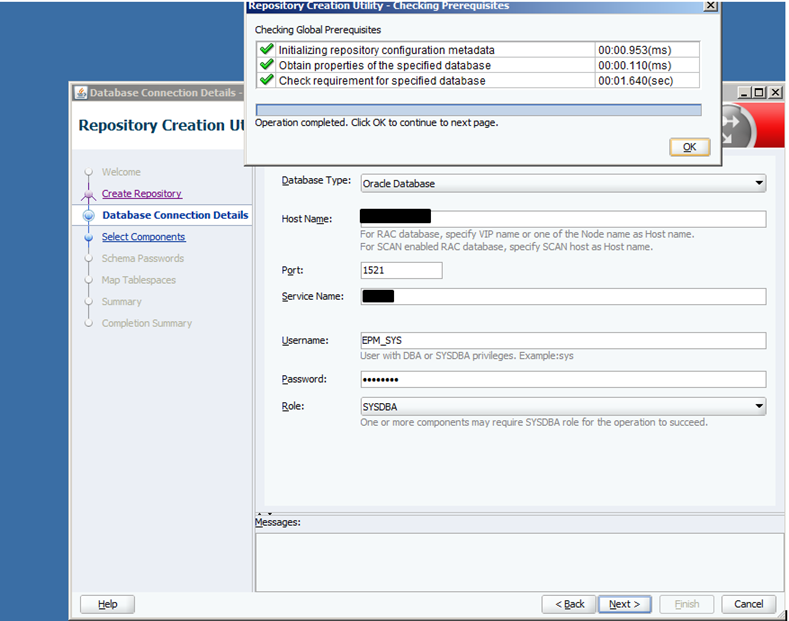Jump to the Select Components step
The image size is (789, 621).
pos(143,237)
